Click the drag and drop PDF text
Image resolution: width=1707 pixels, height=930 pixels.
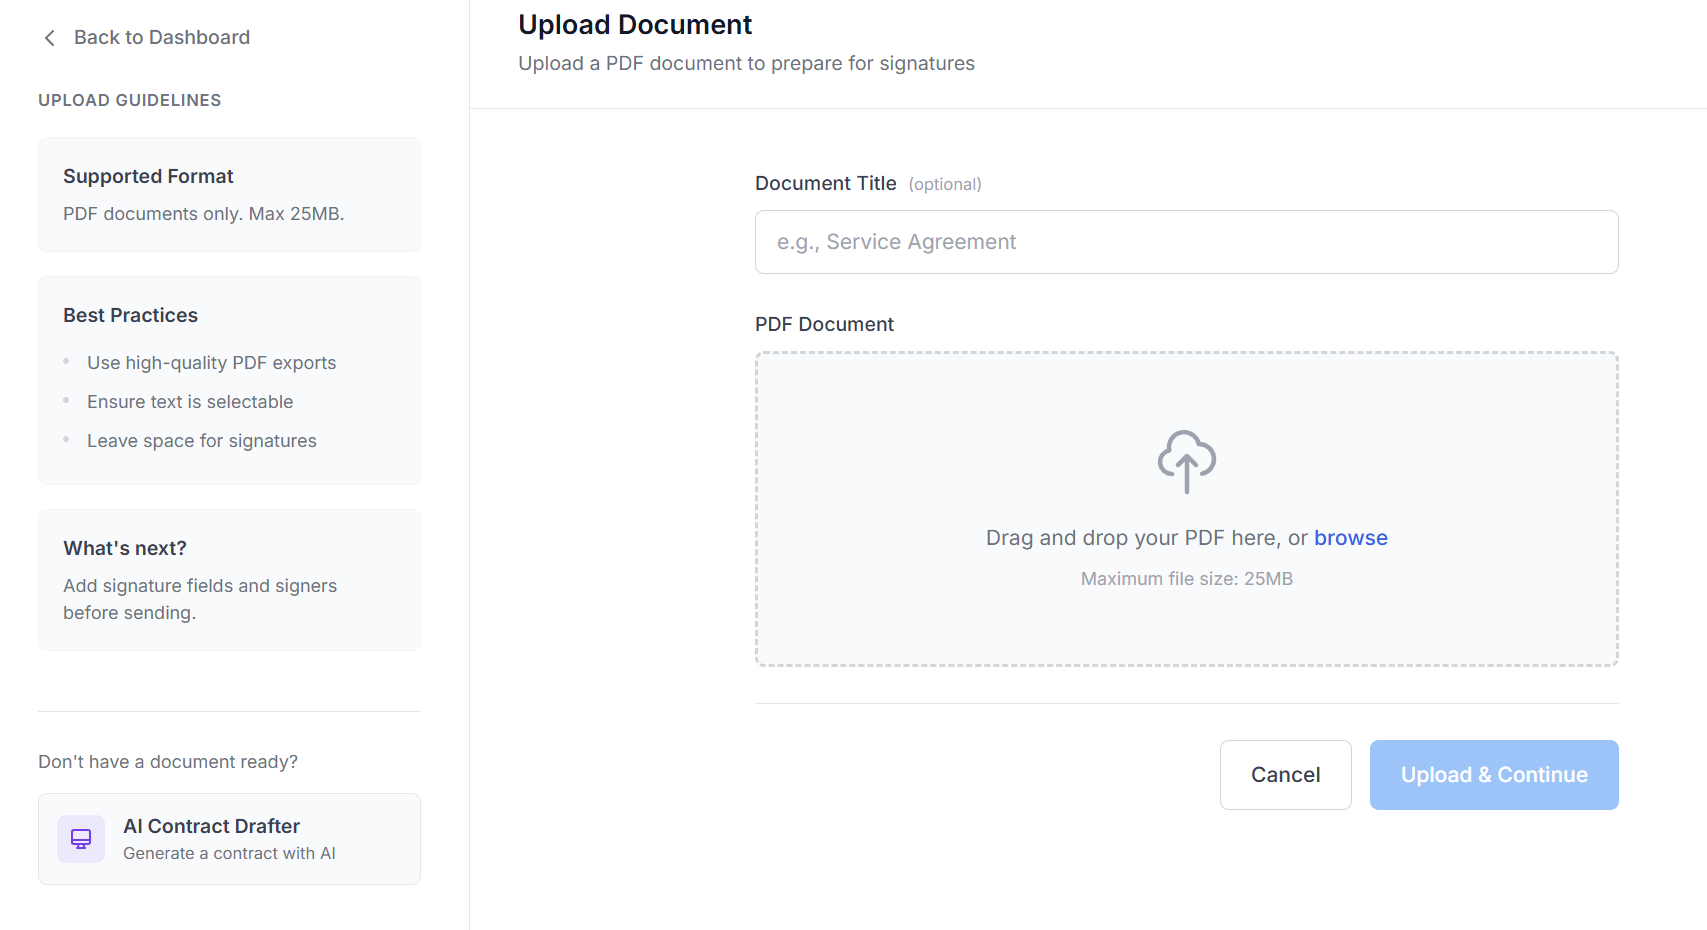click(1145, 538)
